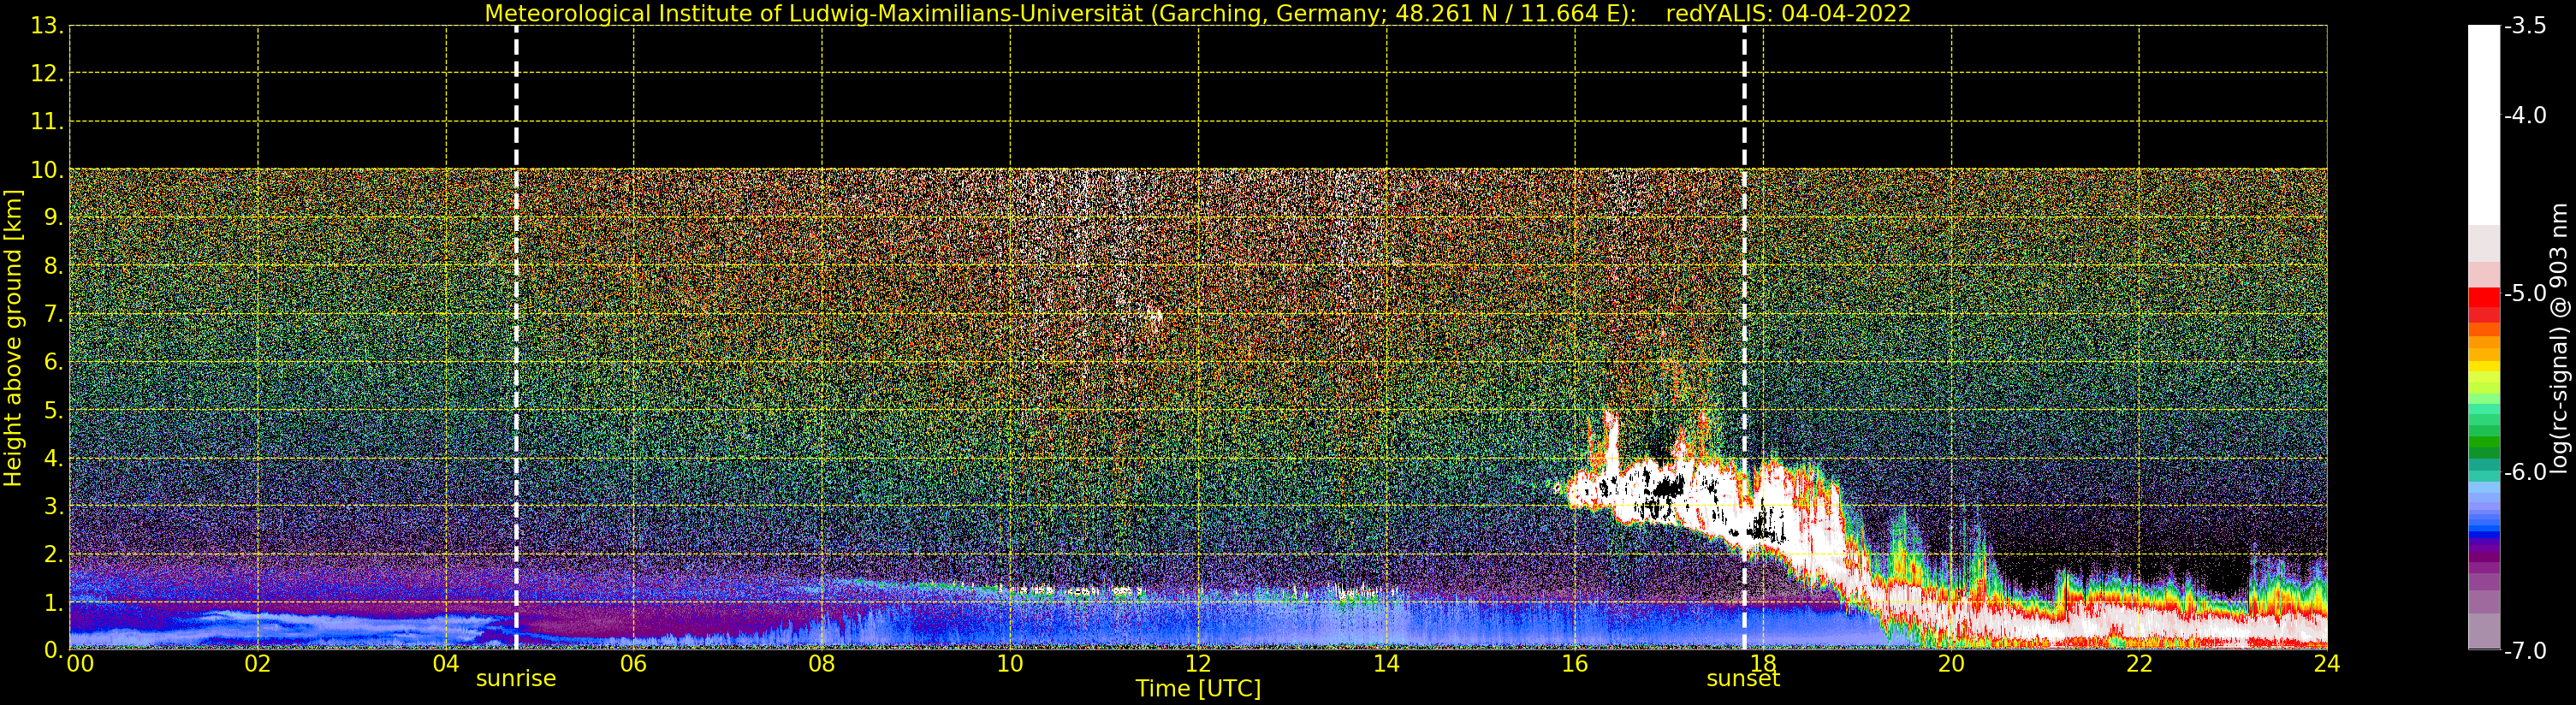Click the height axis tick "6."
Screen dimensions: 2576x705
53,362
